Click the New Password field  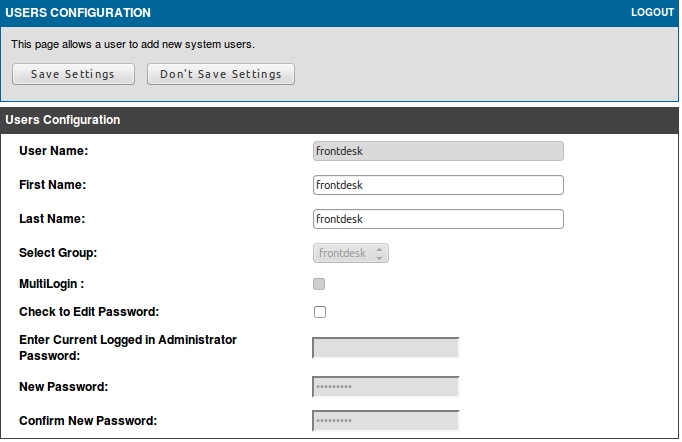[x=386, y=387]
